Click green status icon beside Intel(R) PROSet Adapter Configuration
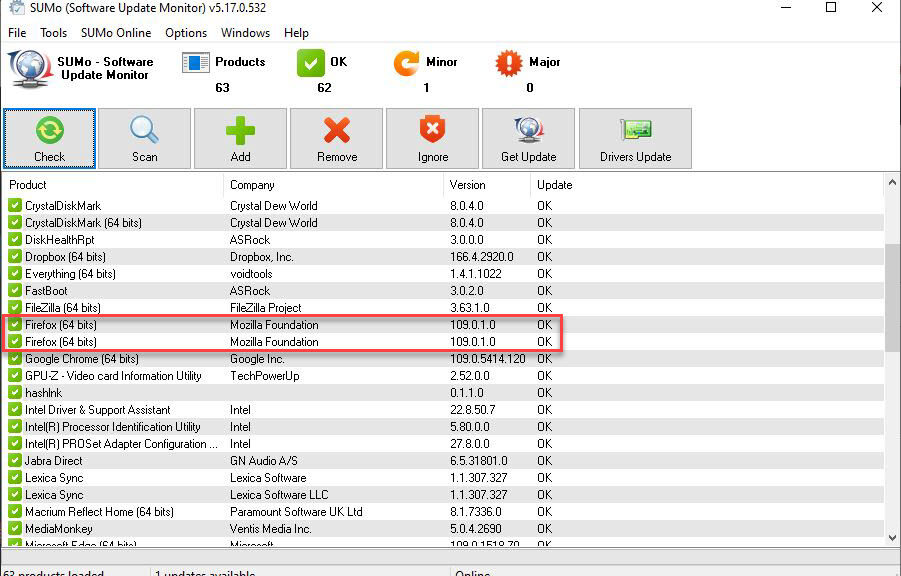This screenshot has width=901, height=576. pyautogui.click(x=14, y=444)
